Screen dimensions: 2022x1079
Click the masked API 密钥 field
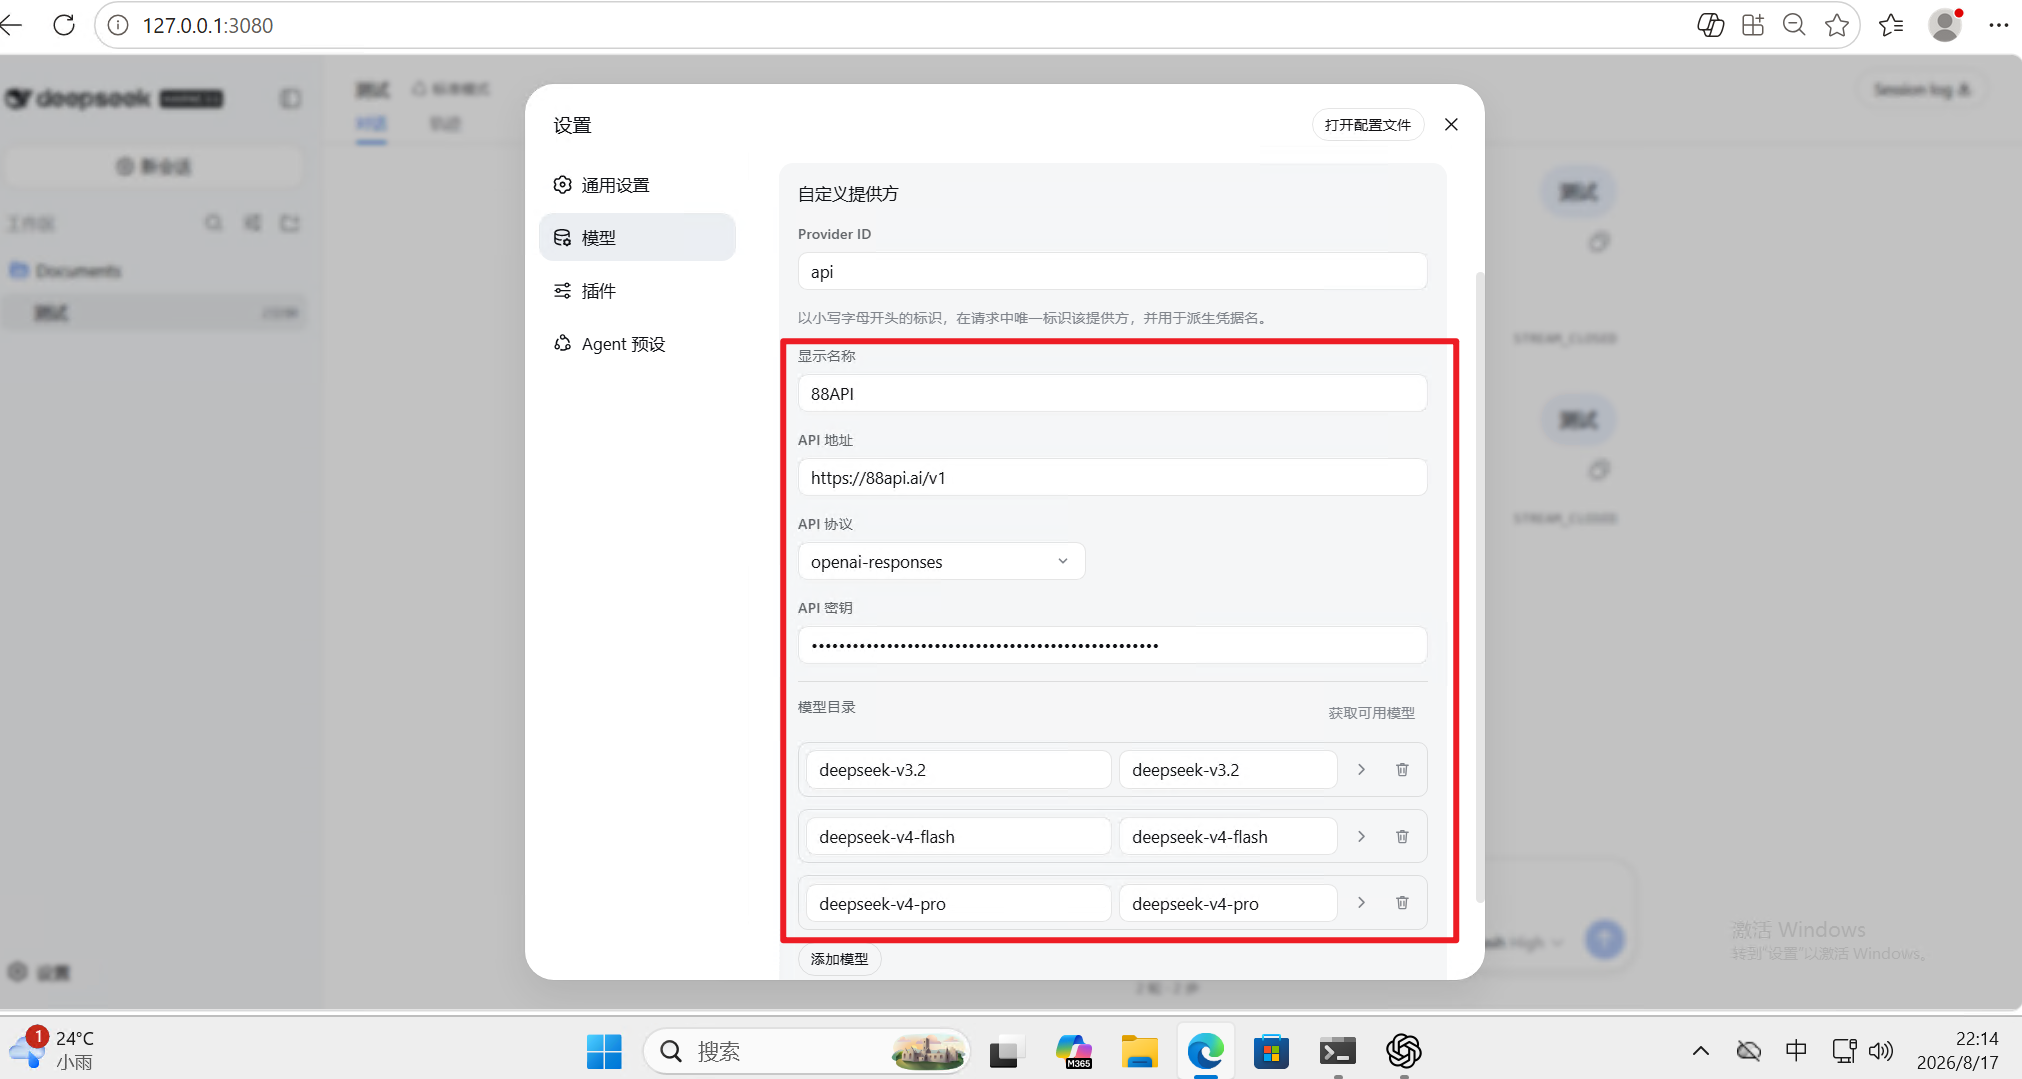(1112, 645)
